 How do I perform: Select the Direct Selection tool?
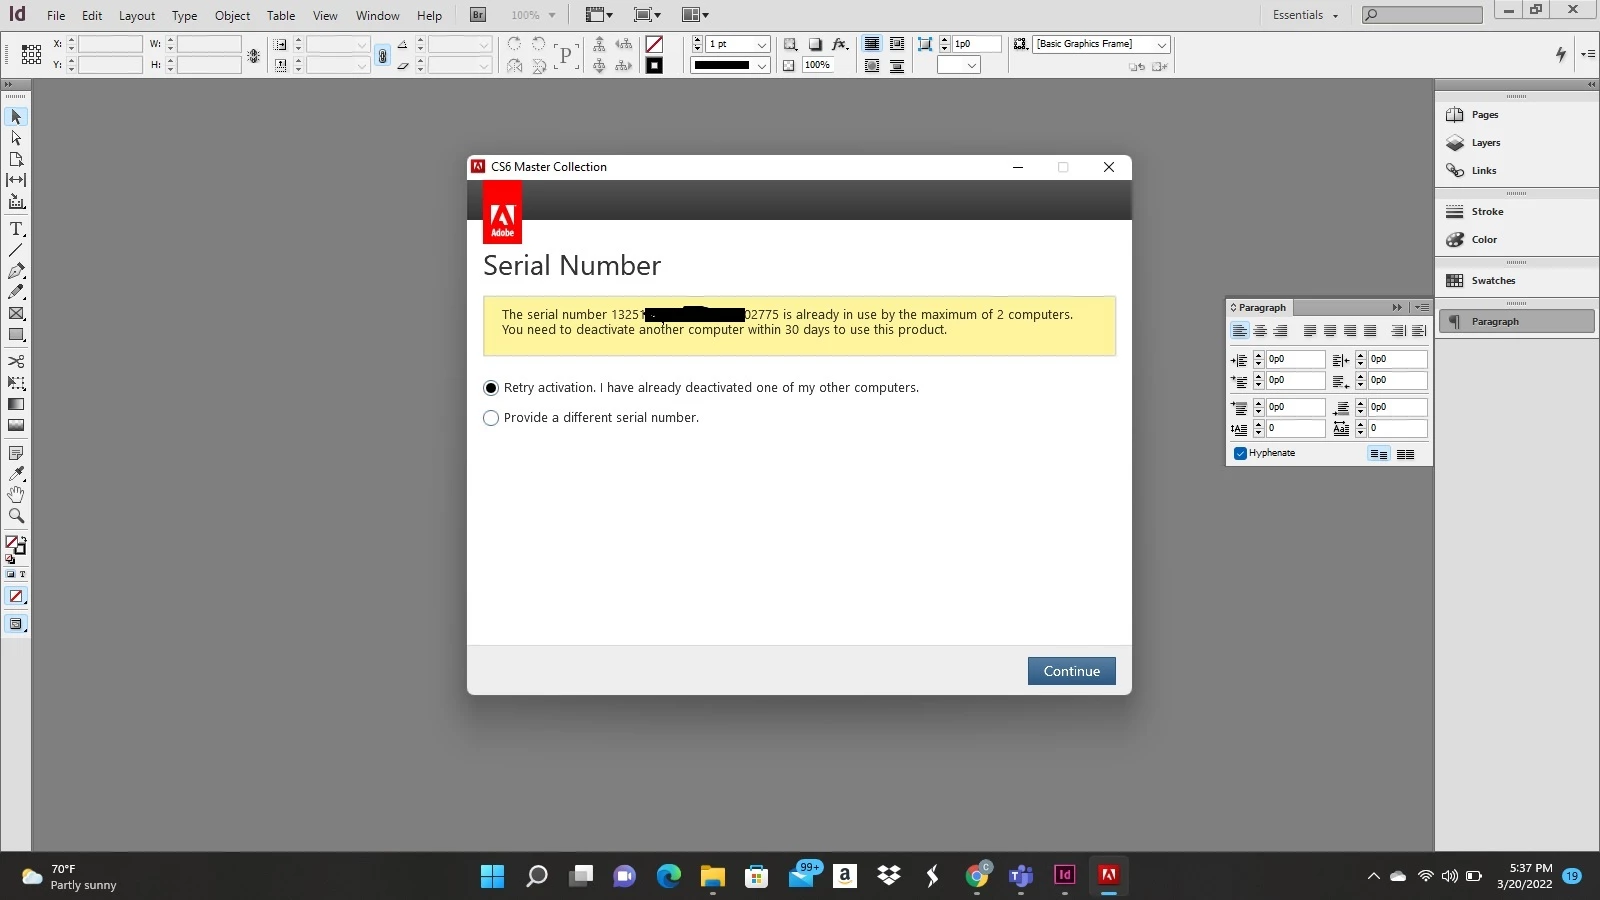point(16,138)
